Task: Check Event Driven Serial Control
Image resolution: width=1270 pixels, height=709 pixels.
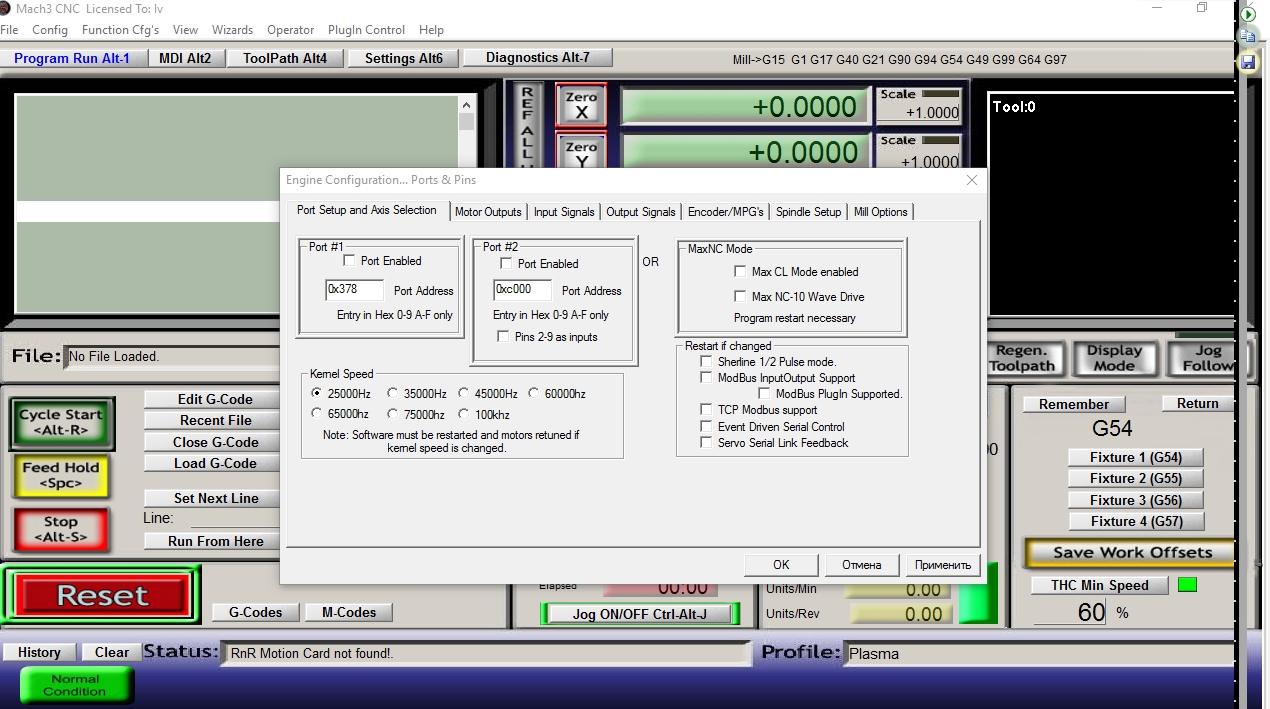Action: [706, 426]
